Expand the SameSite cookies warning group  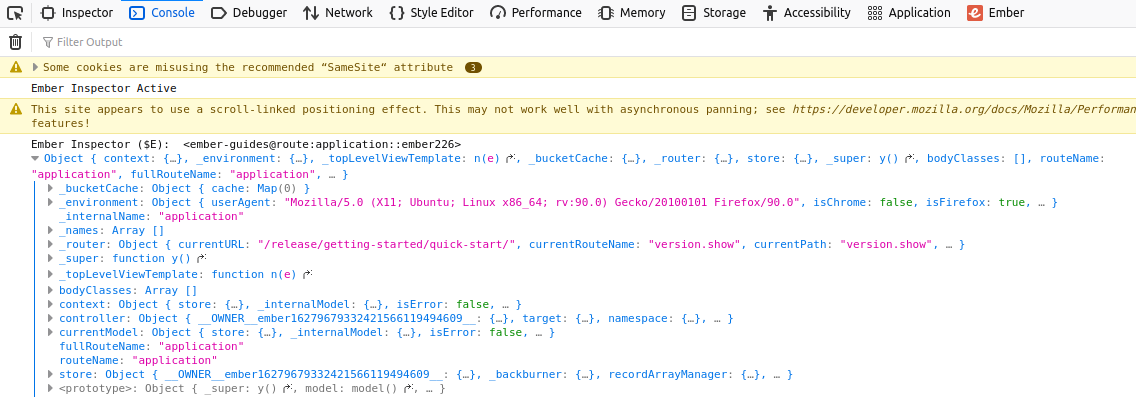(36, 67)
